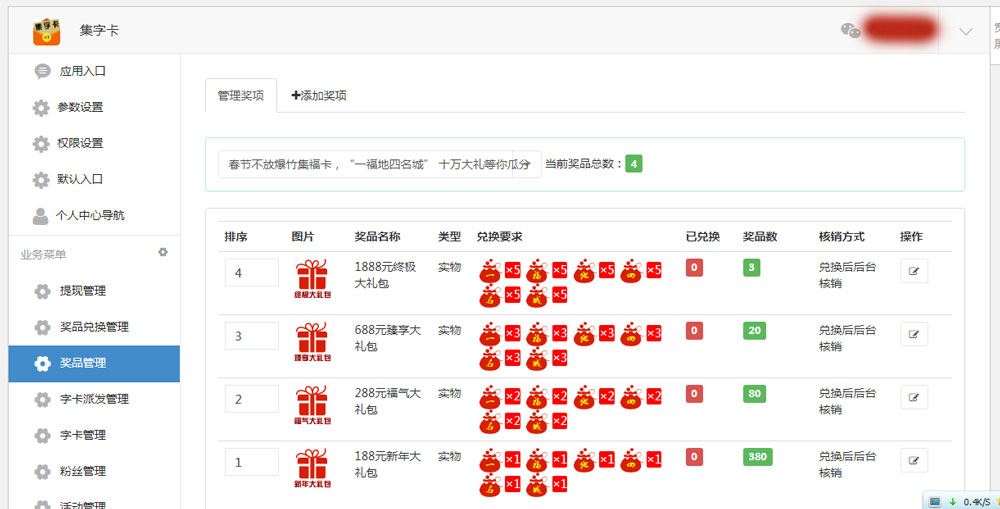Open edit for 288元福气大礼包 prize
1000x509 pixels.
(x=913, y=398)
